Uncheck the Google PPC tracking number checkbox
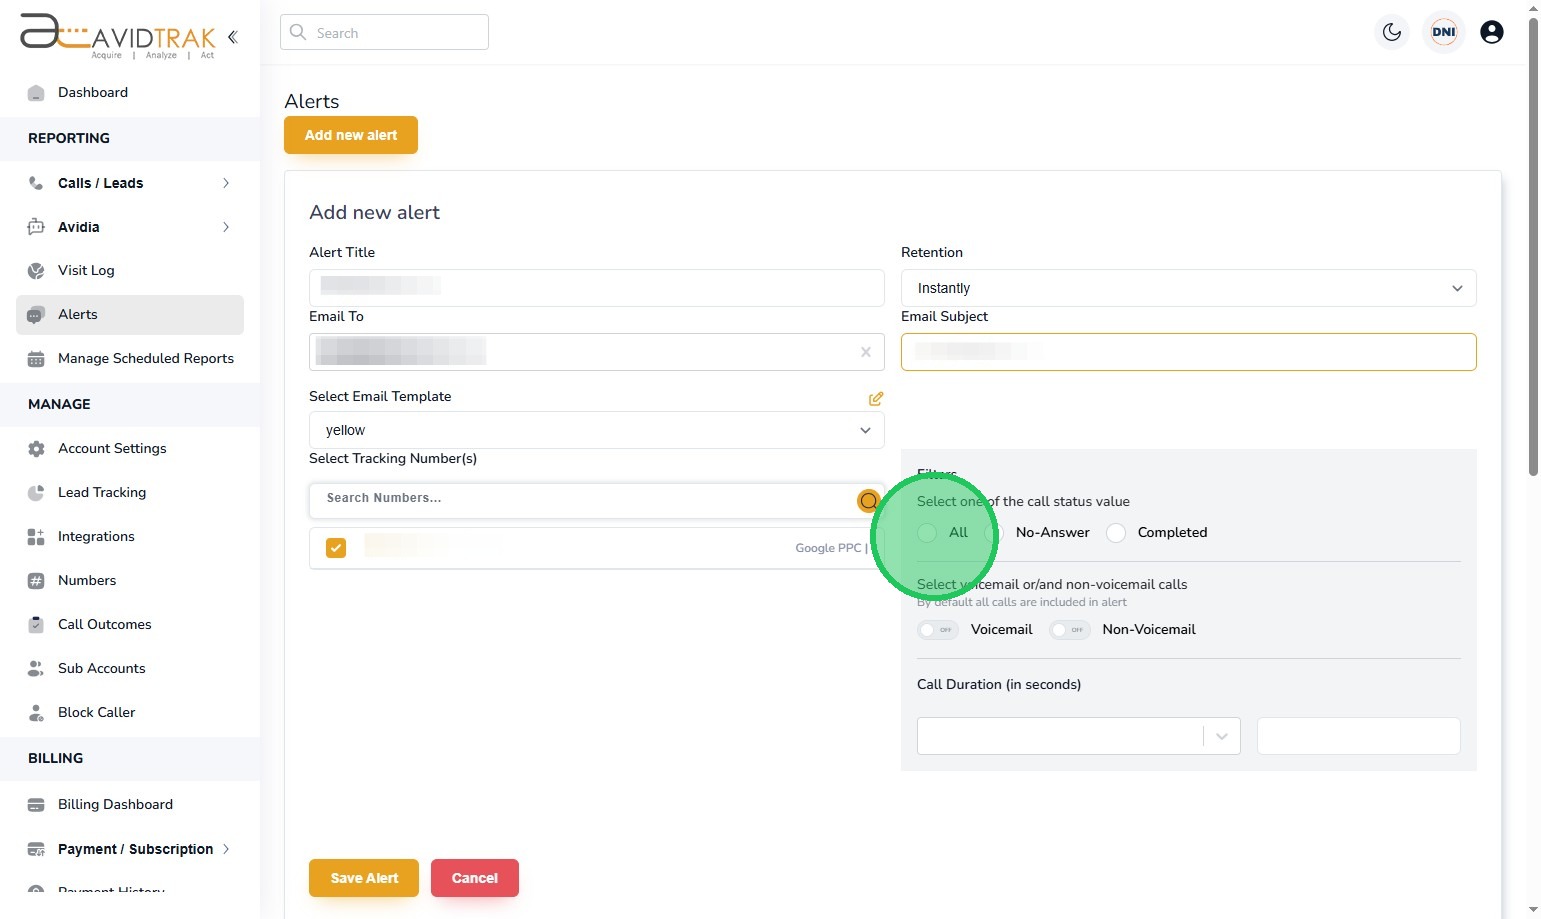 coord(336,548)
